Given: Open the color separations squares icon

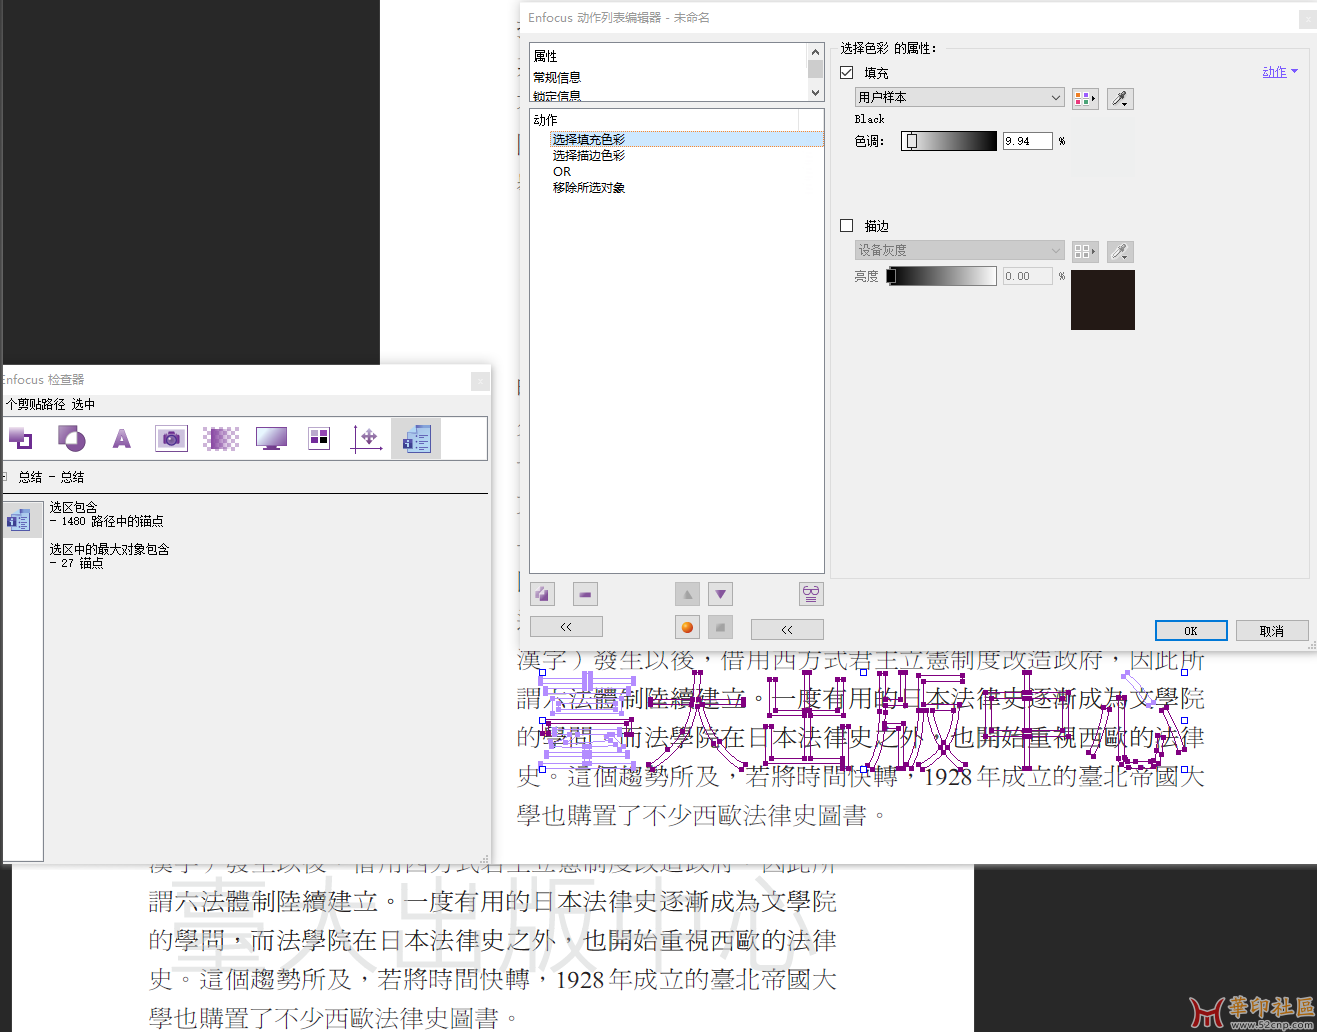Looking at the screenshot, I should click(x=319, y=438).
